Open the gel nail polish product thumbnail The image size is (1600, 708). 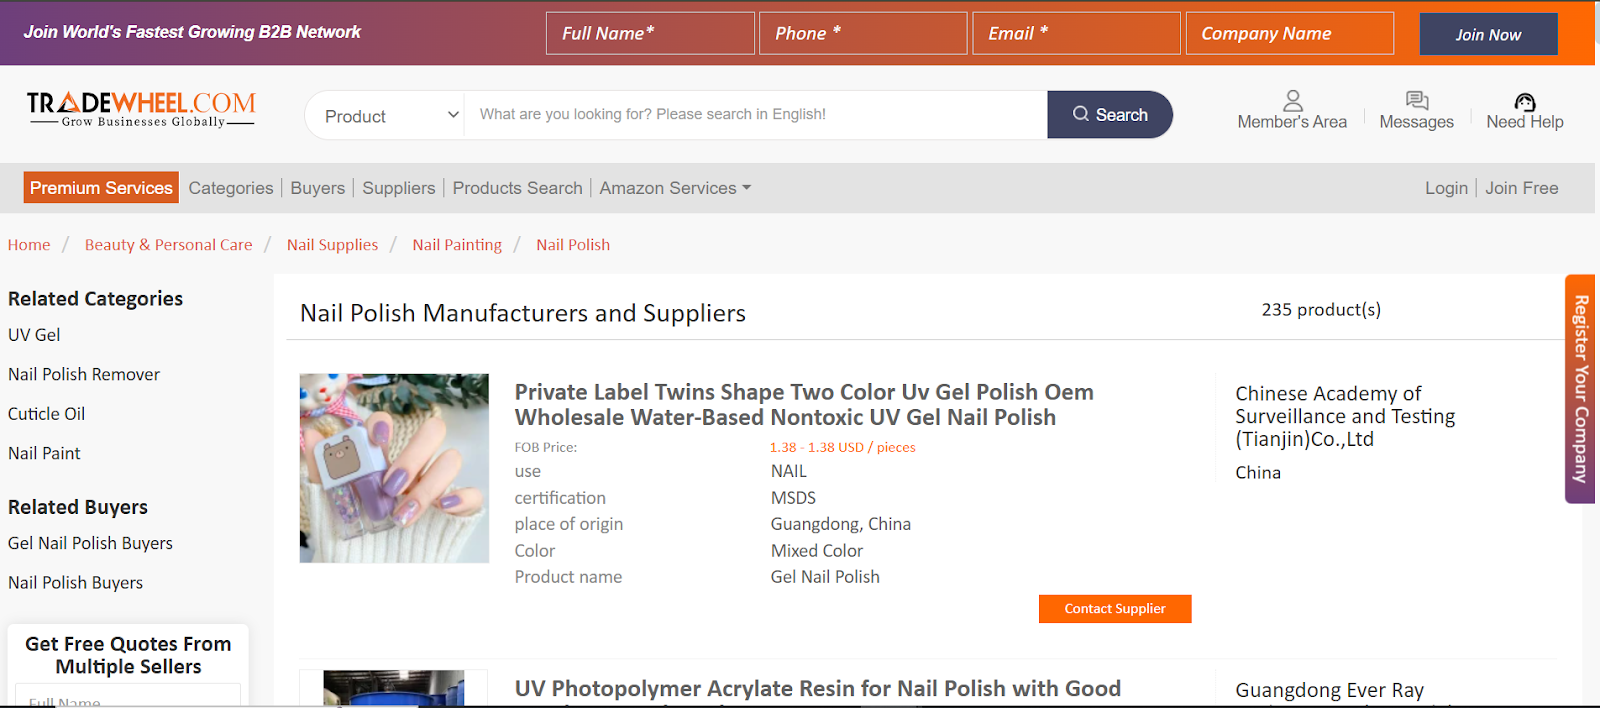pos(394,468)
